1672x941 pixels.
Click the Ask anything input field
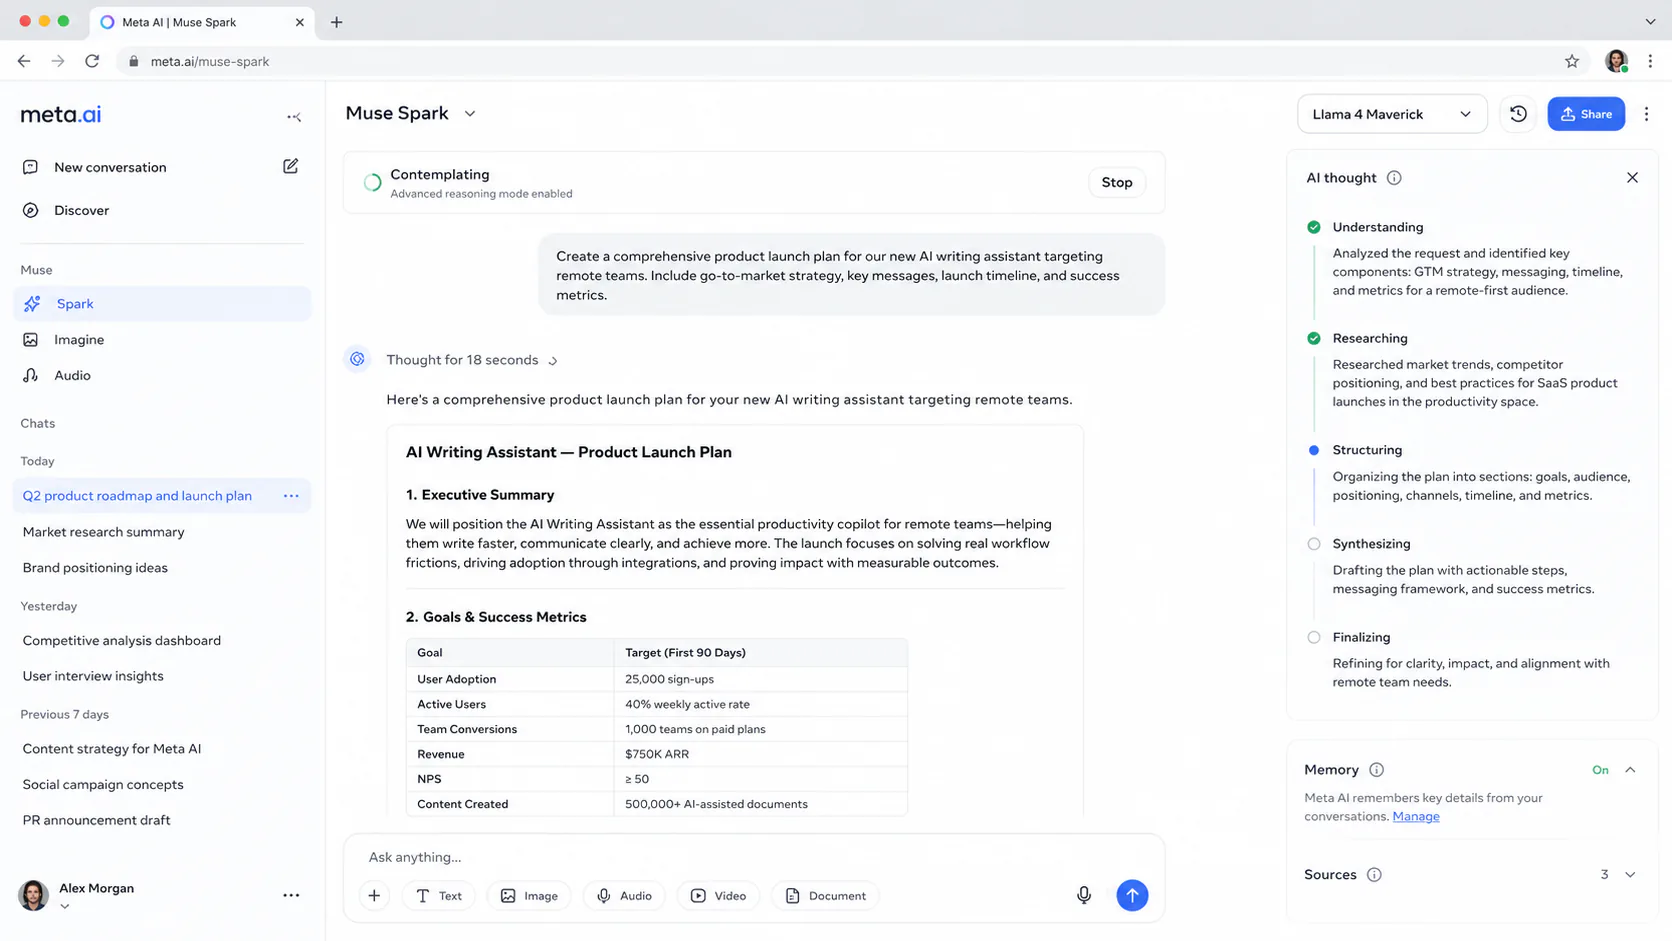tap(754, 857)
